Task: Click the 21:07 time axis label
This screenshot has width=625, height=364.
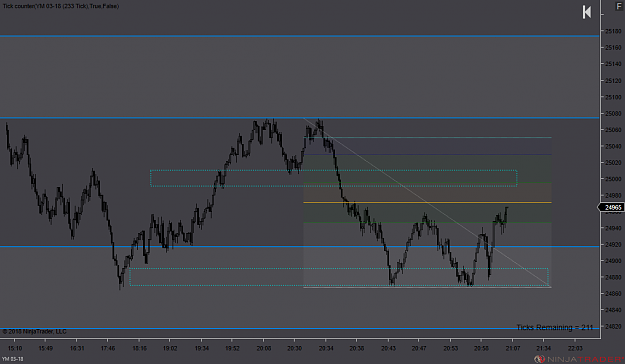Action: point(513,348)
